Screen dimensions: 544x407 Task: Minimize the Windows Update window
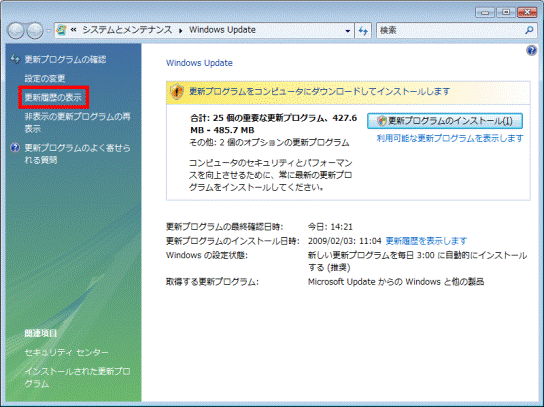pyautogui.click(x=485, y=12)
